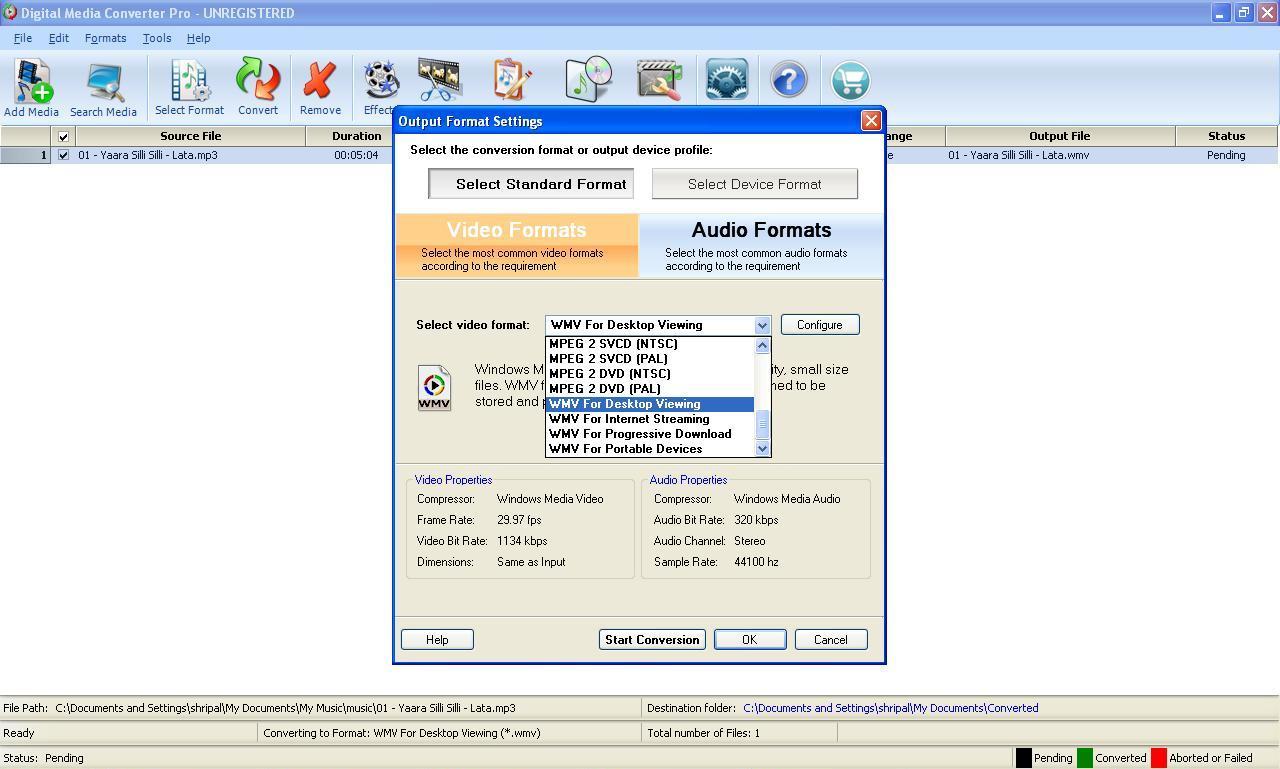The image size is (1280, 769).
Task: Open the Tools menu
Action: (157, 38)
